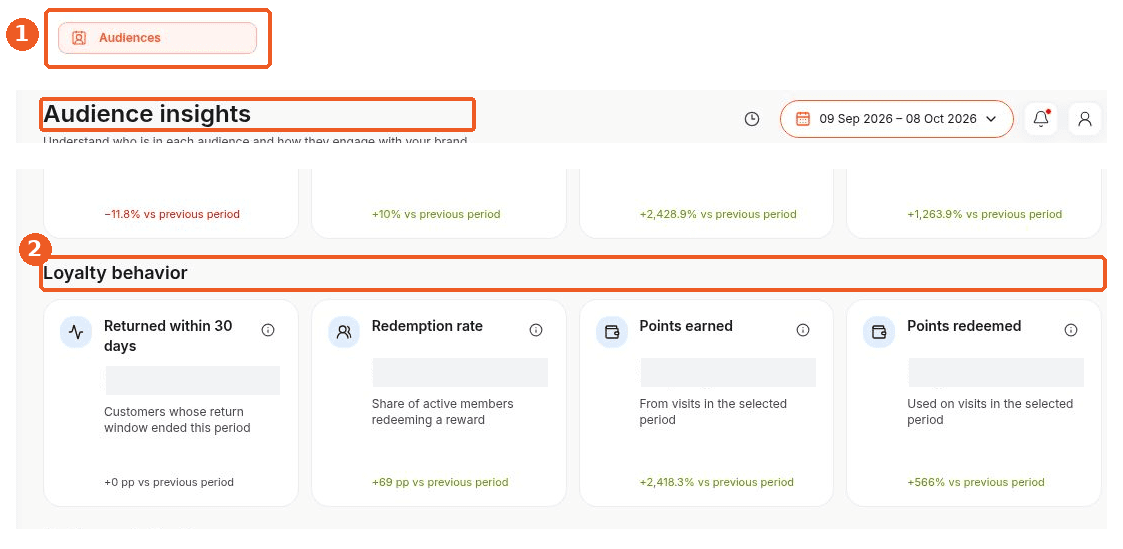Click the Points redeemed wallet icon
This screenshot has width=1123, height=549.
pos(879,332)
